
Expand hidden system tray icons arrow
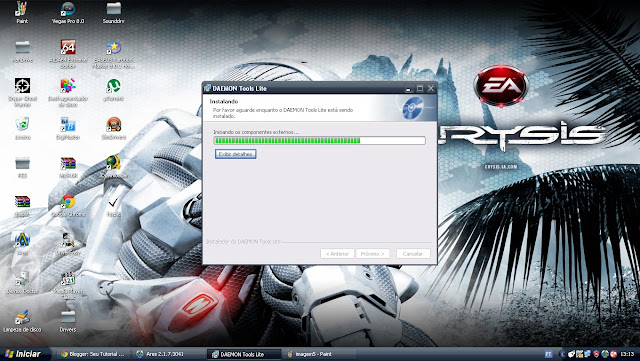(x=562, y=354)
